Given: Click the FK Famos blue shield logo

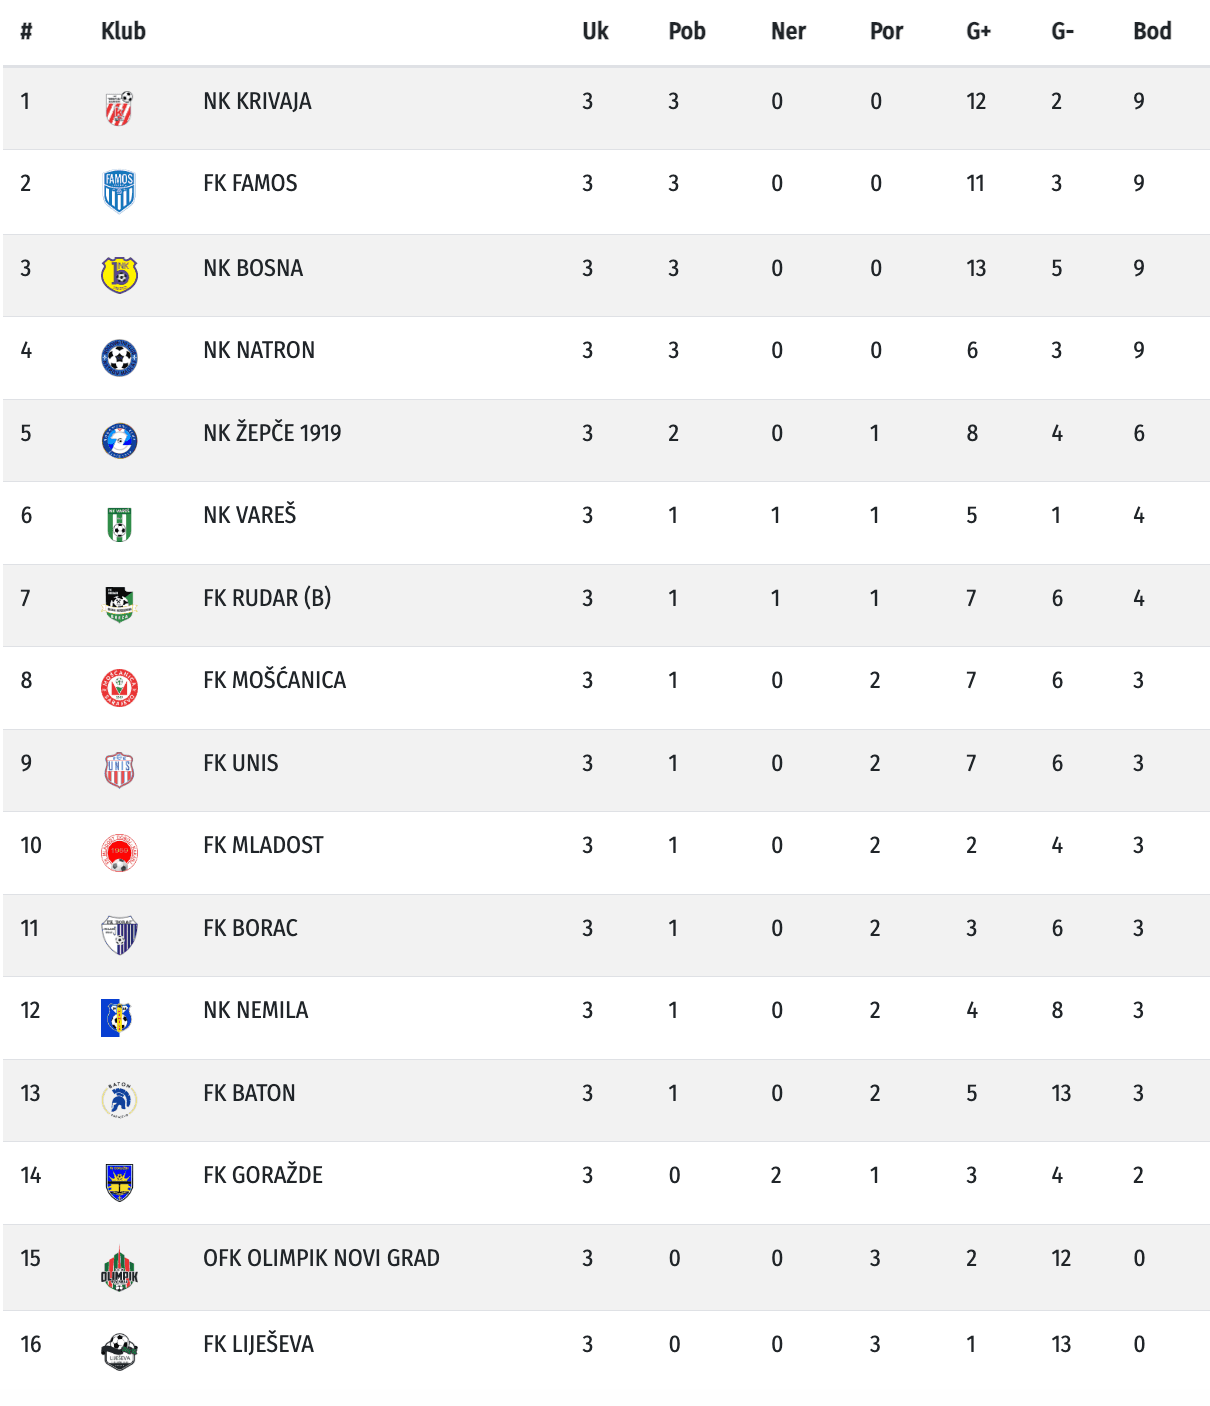Looking at the screenshot, I should [119, 191].
